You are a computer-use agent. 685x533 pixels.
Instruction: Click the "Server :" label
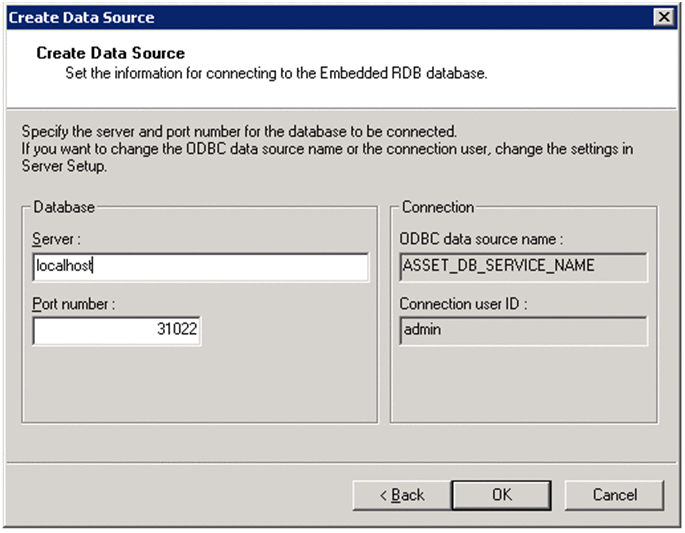(56, 240)
